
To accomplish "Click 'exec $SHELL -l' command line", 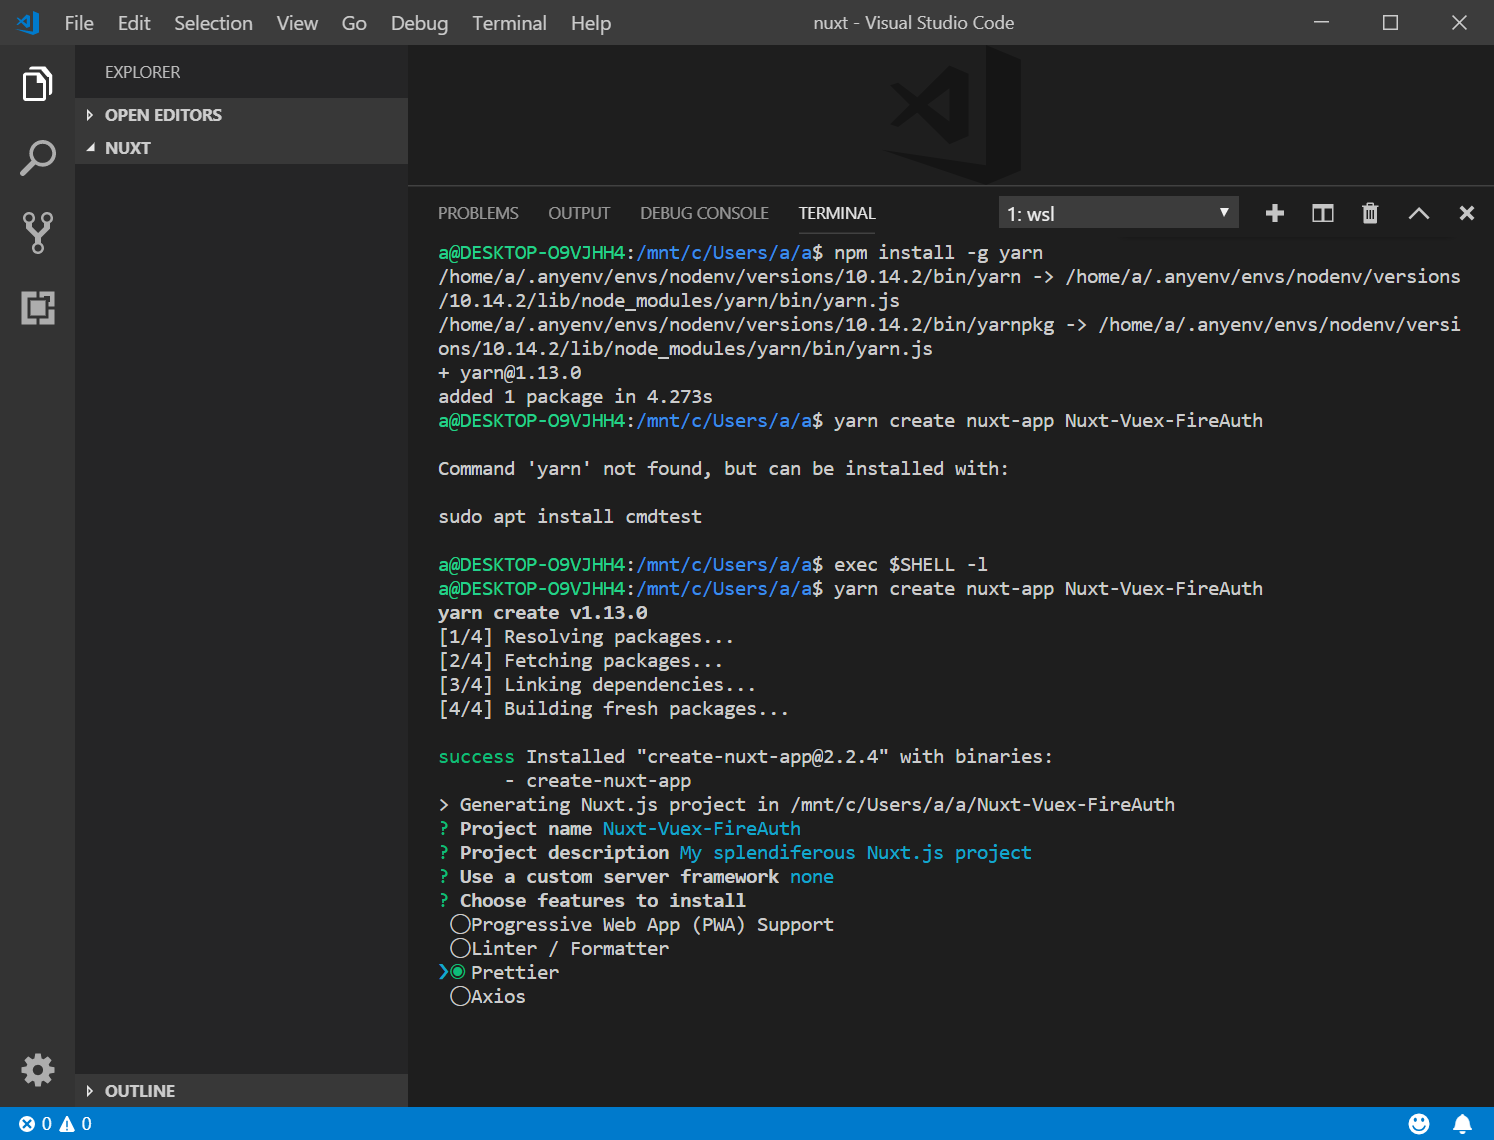I will pyautogui.click(x=911, y=564).
